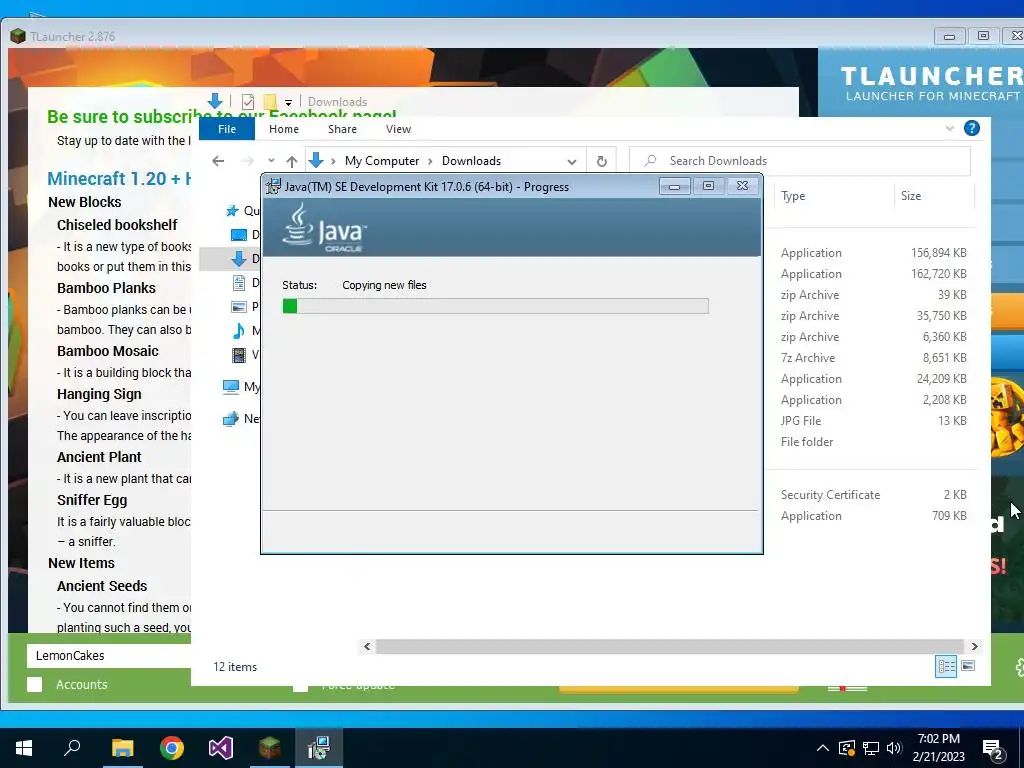The height and width of the screenshot is (768, 1024).
Task: Expand the chevron between My Computer and Downloads
Action: 430,161
